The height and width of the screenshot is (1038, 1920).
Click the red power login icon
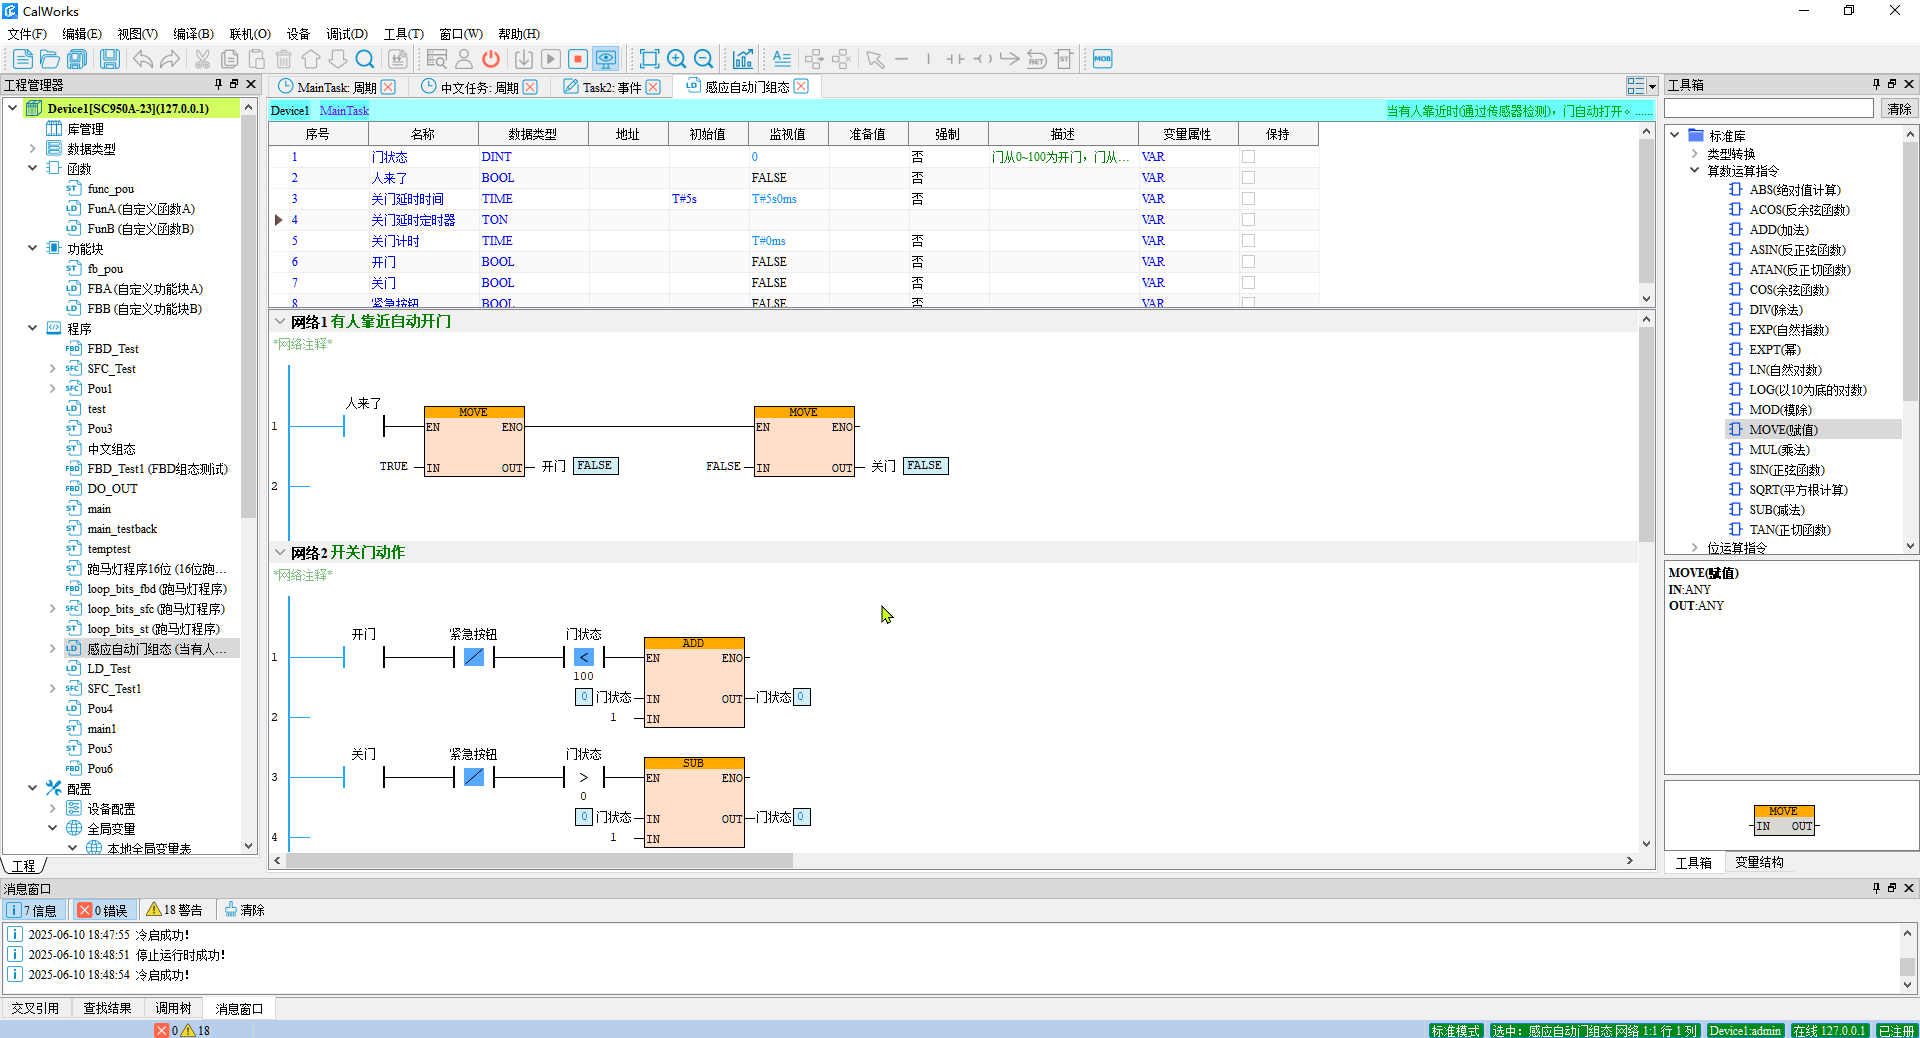(x=491, y=59)
